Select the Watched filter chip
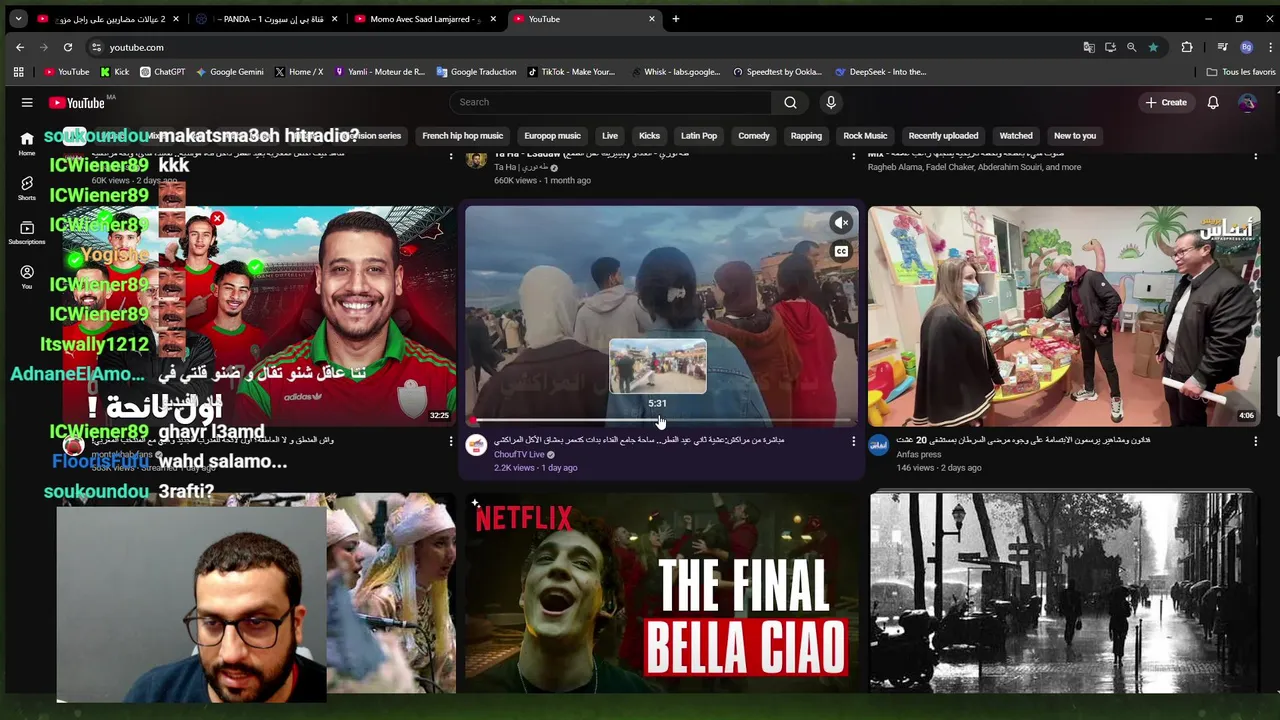Screen dimensions: 1280x720 [x=1016, y=136]
